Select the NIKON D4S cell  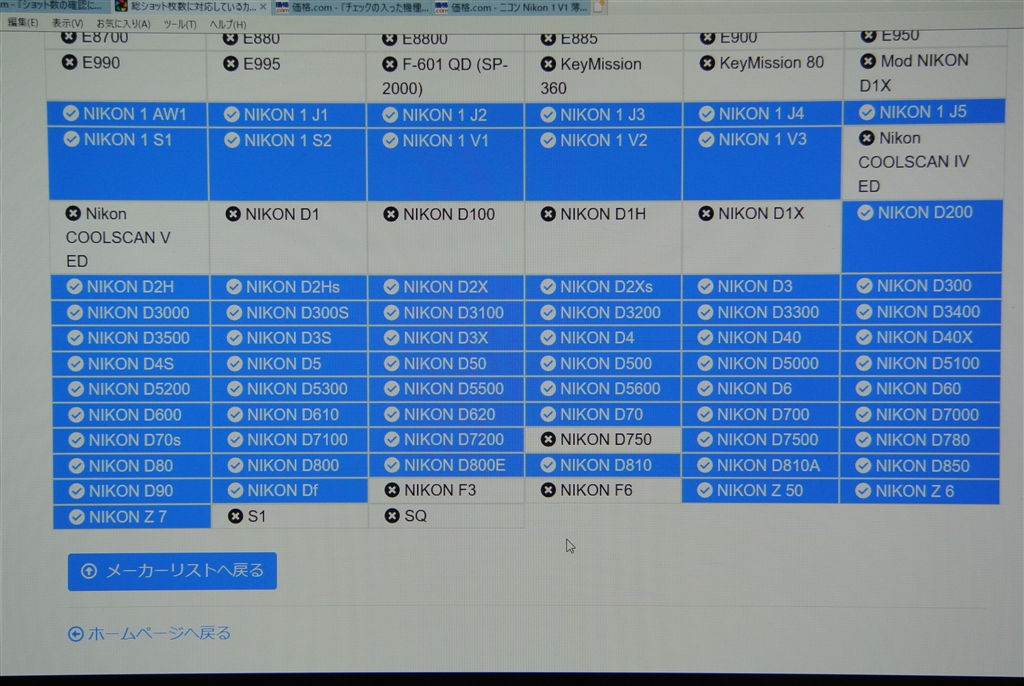131,363
